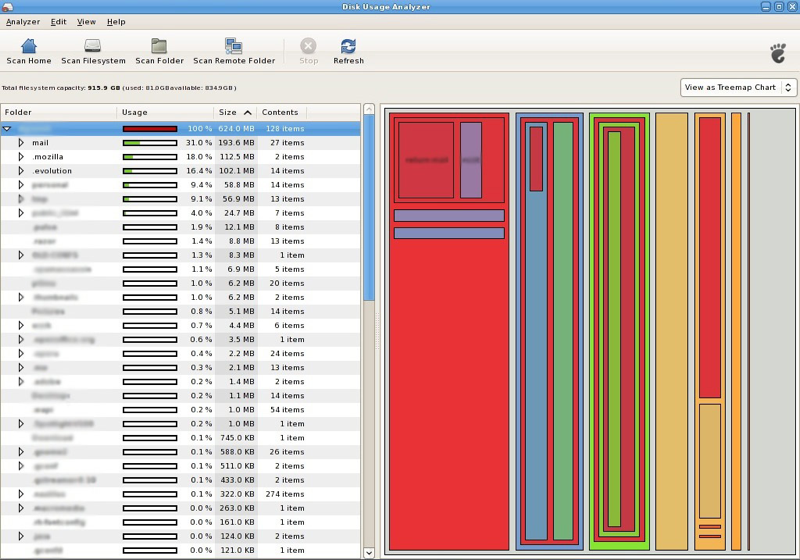Image resolution: width=800 pixels, height=560 pixels.
Task: Click the Scan Filesystem drive icon
Action: pos(92,46)
